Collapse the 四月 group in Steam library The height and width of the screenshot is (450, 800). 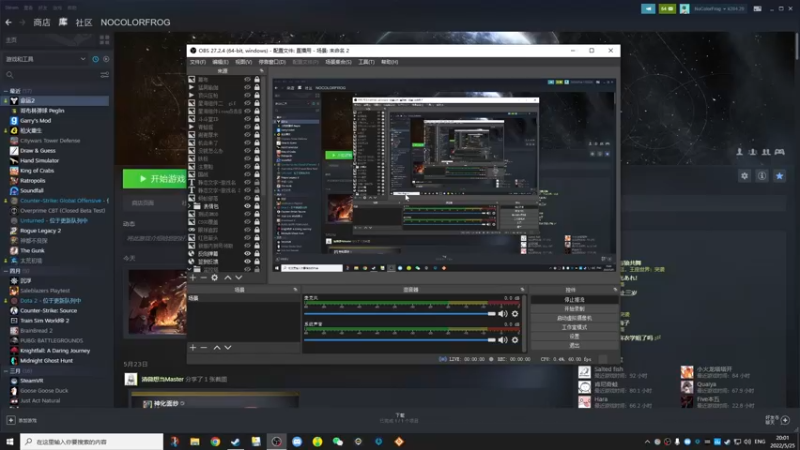tap(6, 271)
